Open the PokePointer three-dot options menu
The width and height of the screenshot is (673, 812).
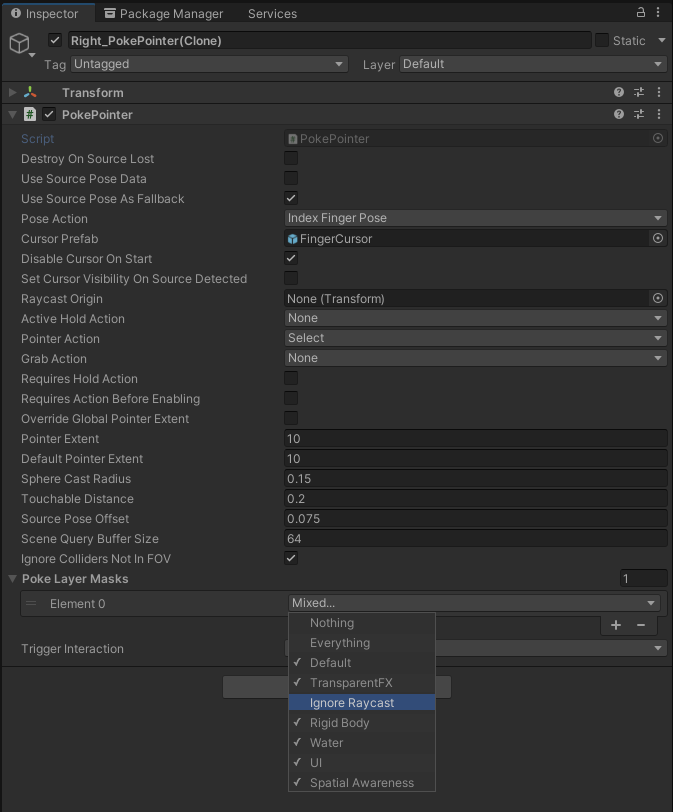point(658,114)
